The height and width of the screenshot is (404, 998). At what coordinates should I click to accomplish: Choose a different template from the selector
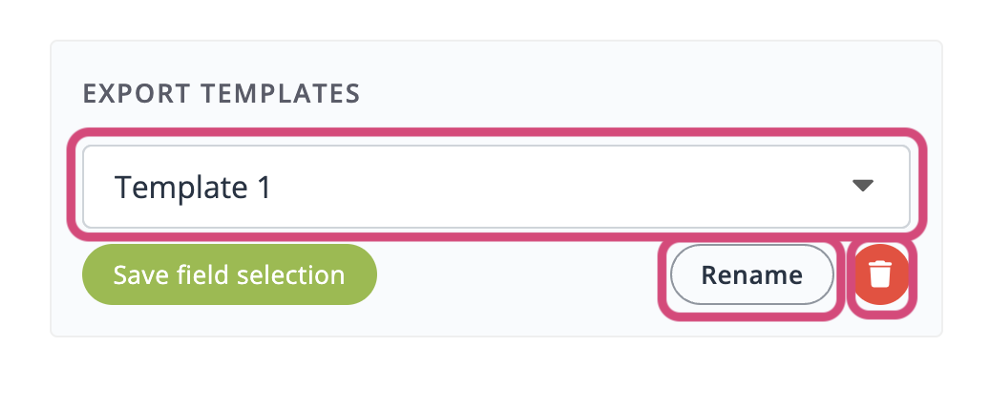pos(496,187)
